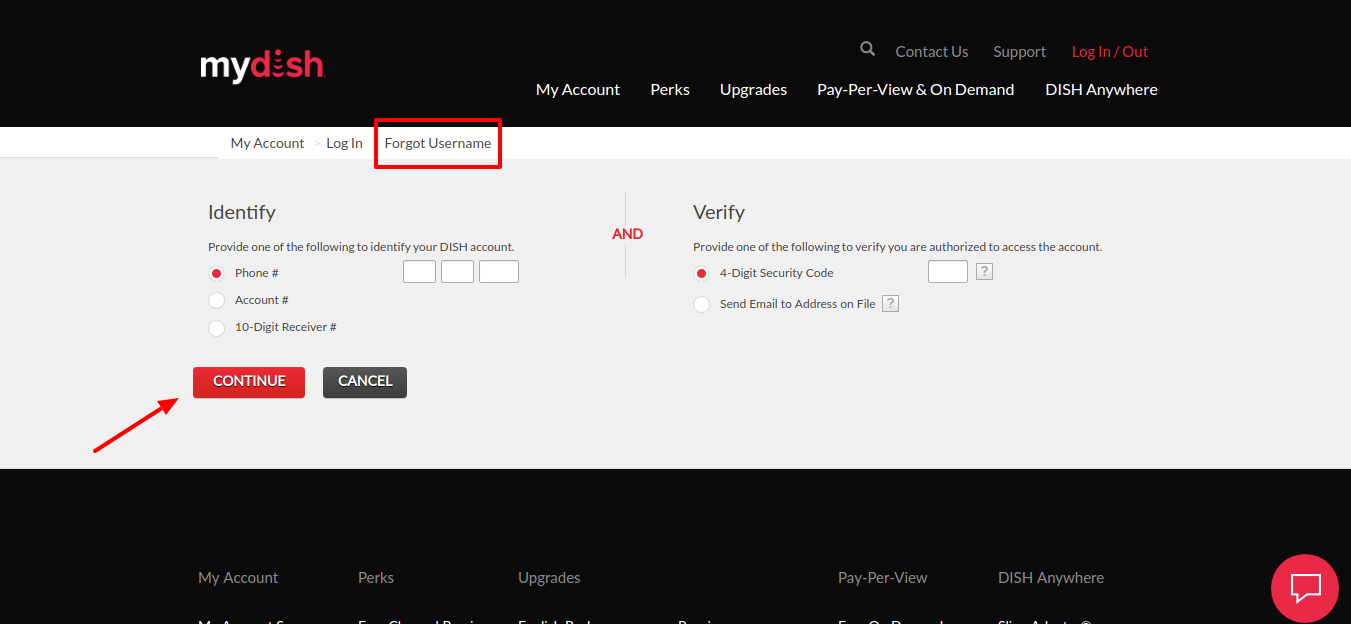1351x624 pixels.
Task: Click help icon next to 4-Digit Security Code
Action: pyautogui.click(x=984, y=271)
